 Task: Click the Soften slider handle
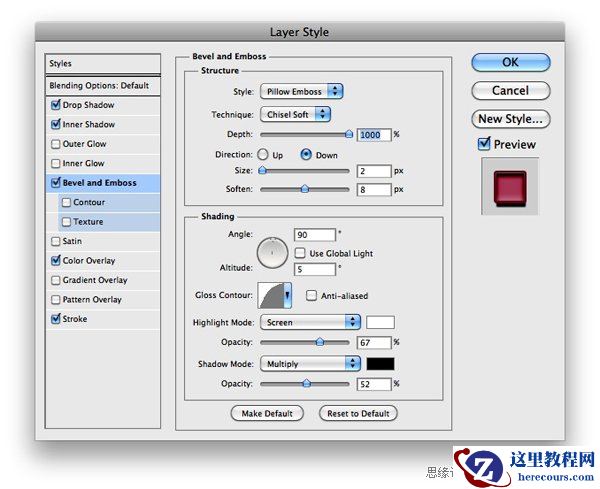pyautogui.click(x=305, y=189)
